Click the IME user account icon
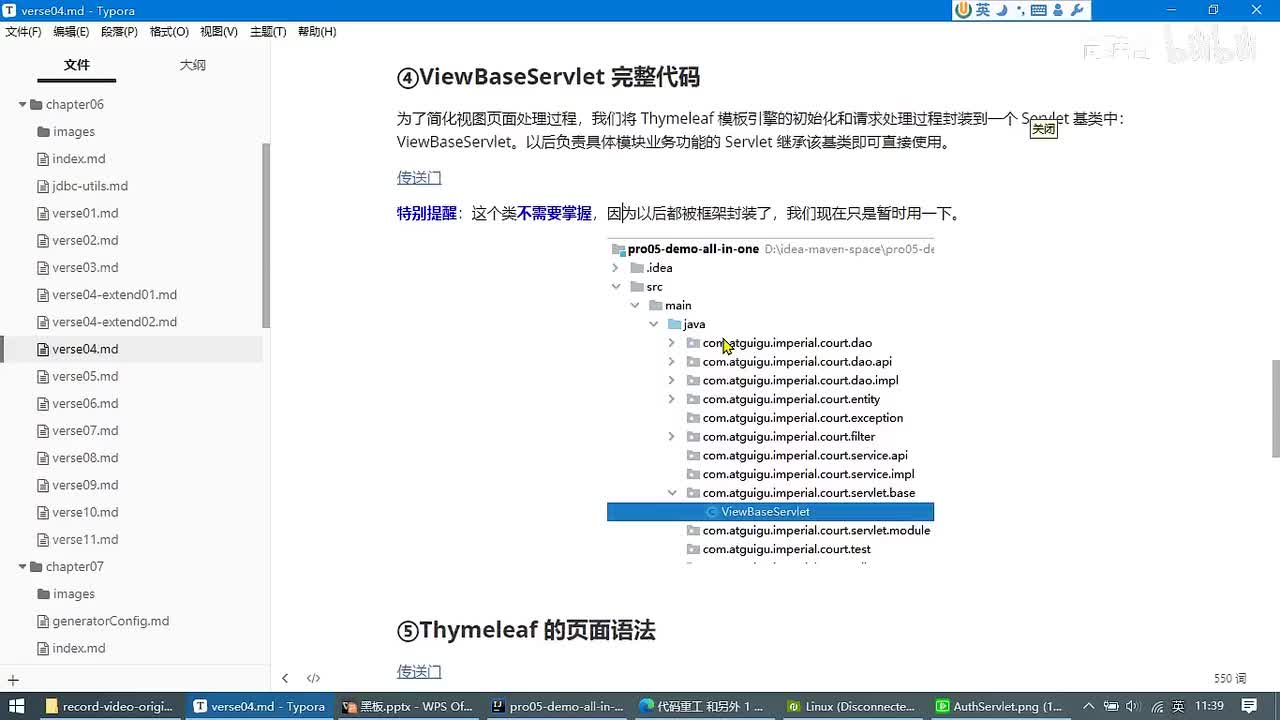The image size is (1280, 720). click(1058, 10)
